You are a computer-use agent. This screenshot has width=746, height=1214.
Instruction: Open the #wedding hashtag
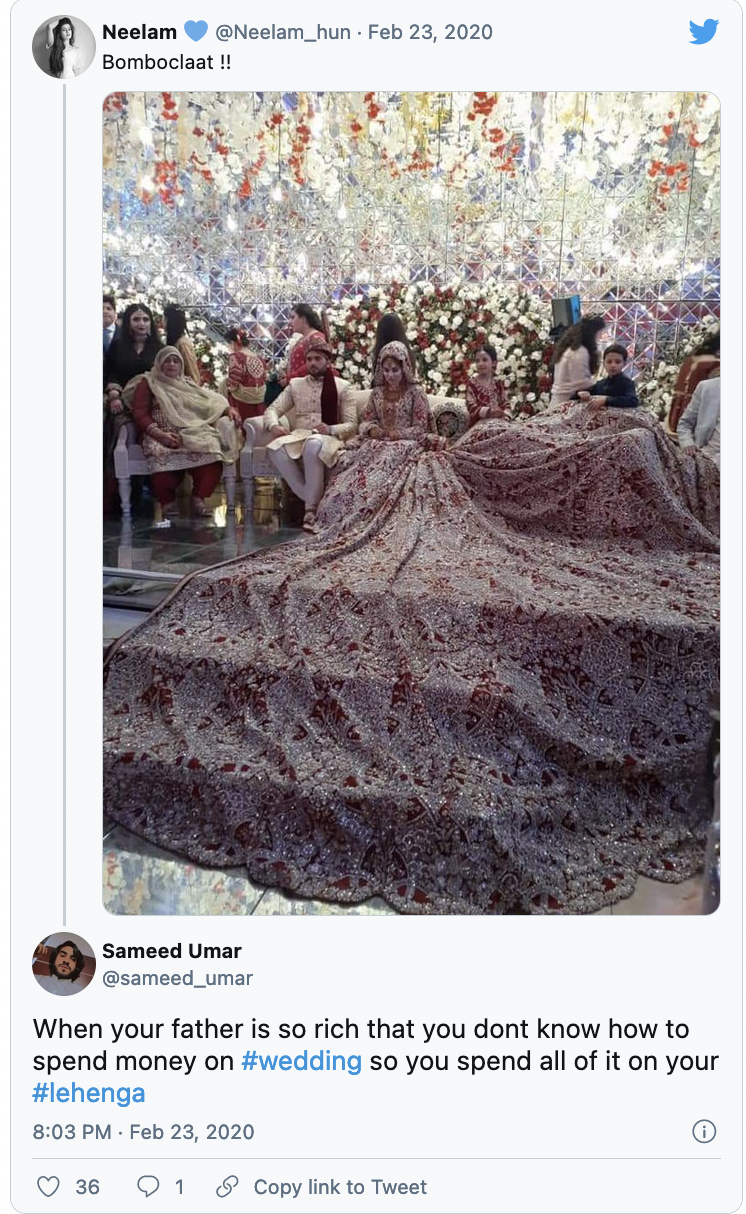coord(301,1061)
